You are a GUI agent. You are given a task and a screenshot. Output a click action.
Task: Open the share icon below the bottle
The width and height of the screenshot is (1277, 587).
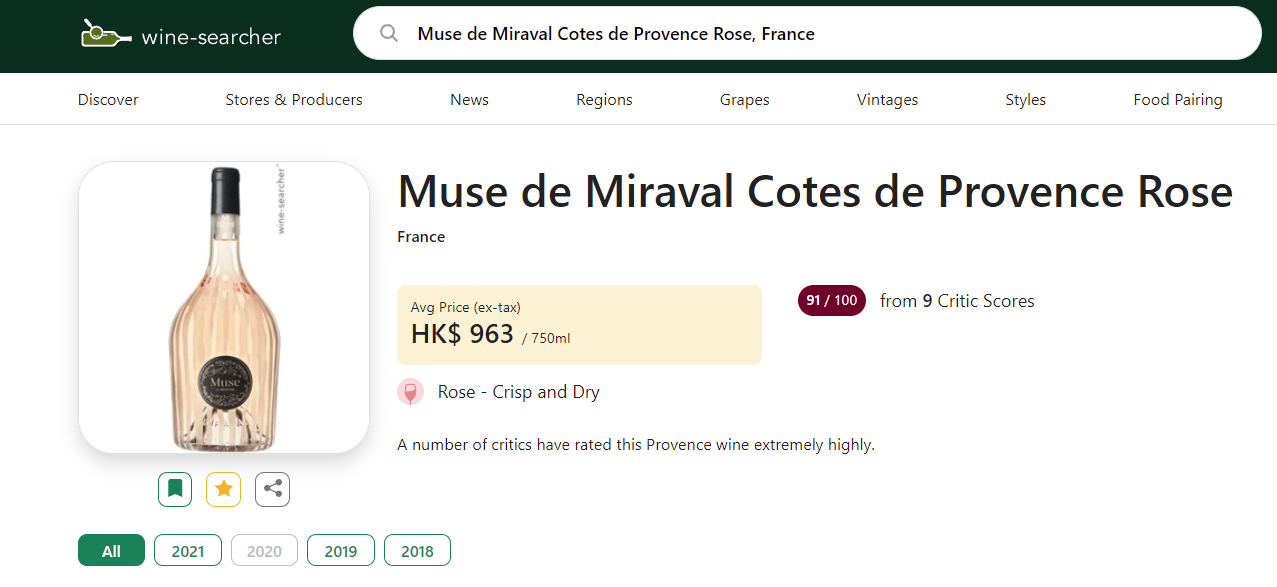tap(272, 489)
